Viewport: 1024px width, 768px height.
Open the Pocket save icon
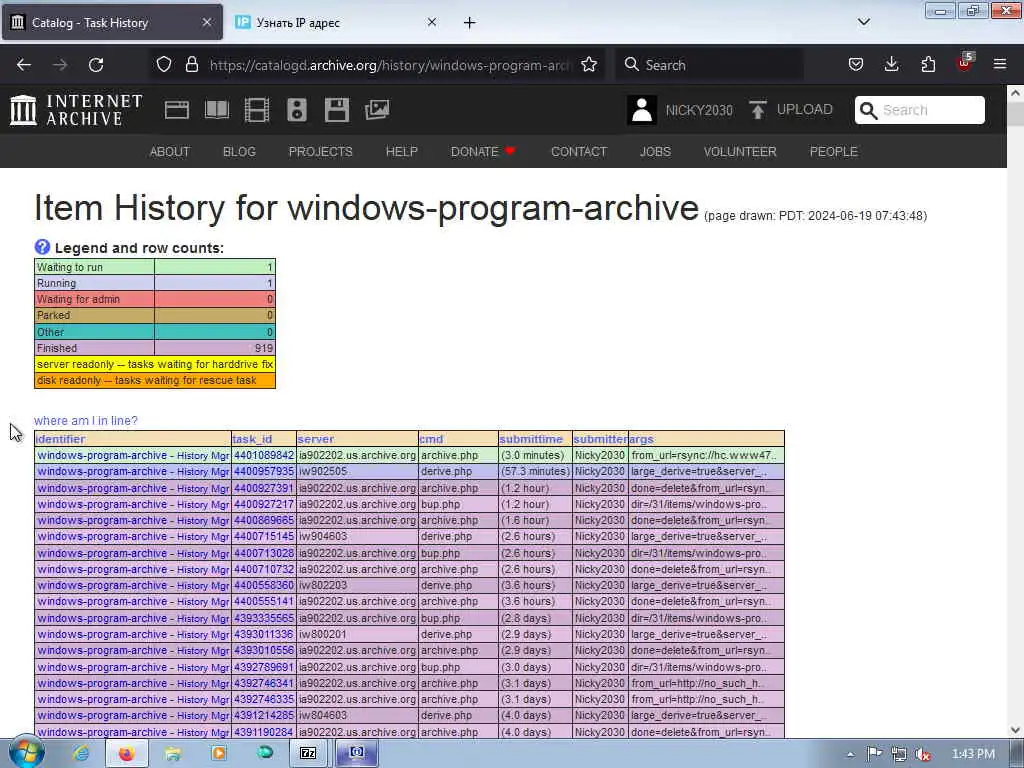(x=856, y=65)
